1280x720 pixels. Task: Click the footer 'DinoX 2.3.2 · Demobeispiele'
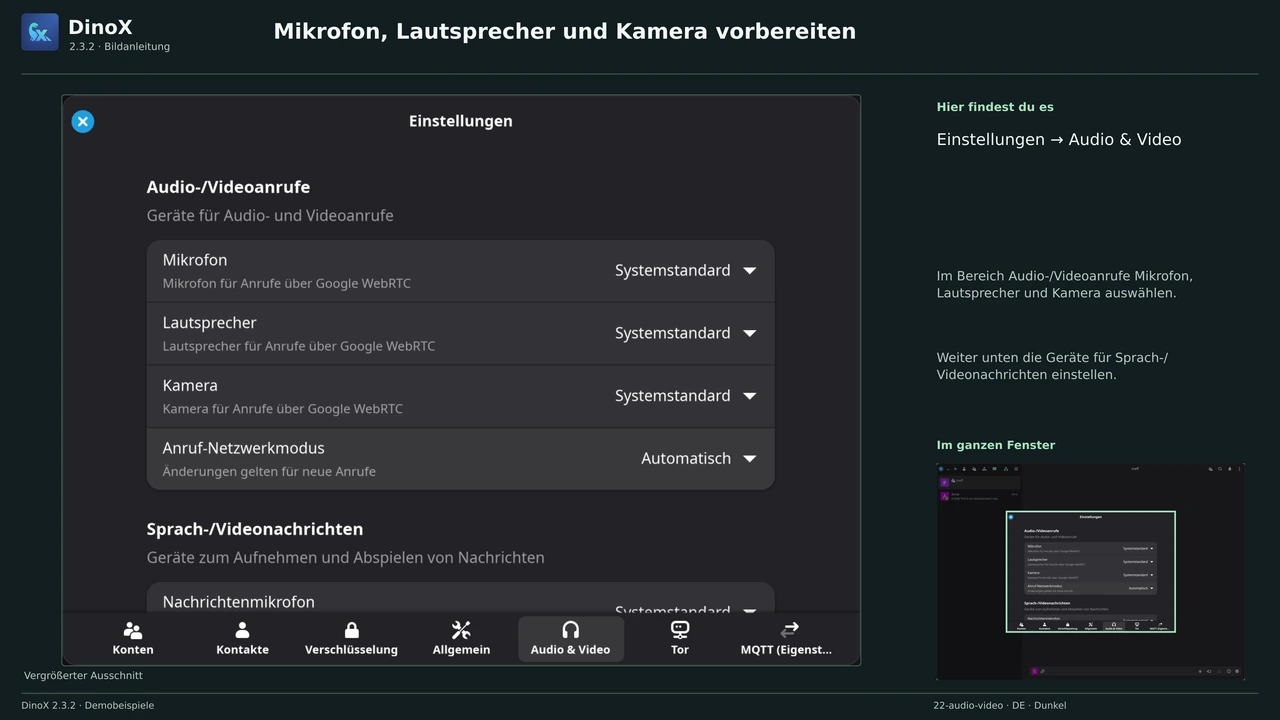[88, 705]
